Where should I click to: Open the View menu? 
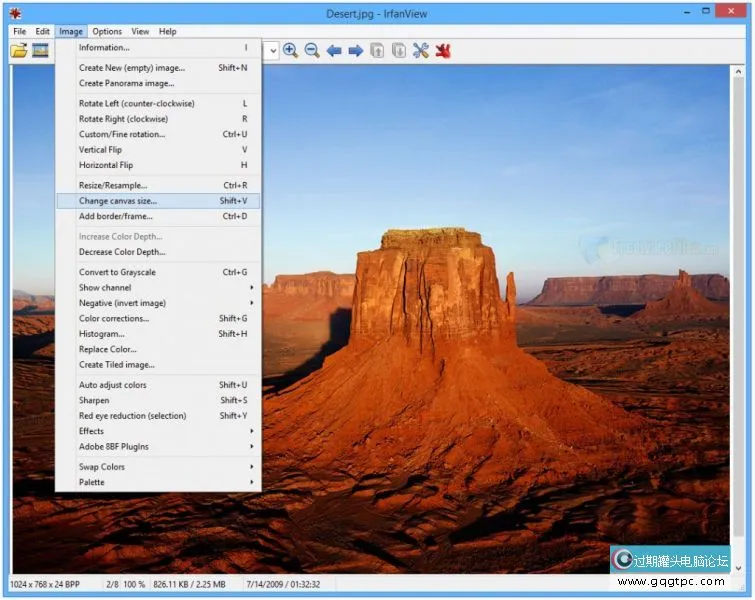click(x=140, y=31)
